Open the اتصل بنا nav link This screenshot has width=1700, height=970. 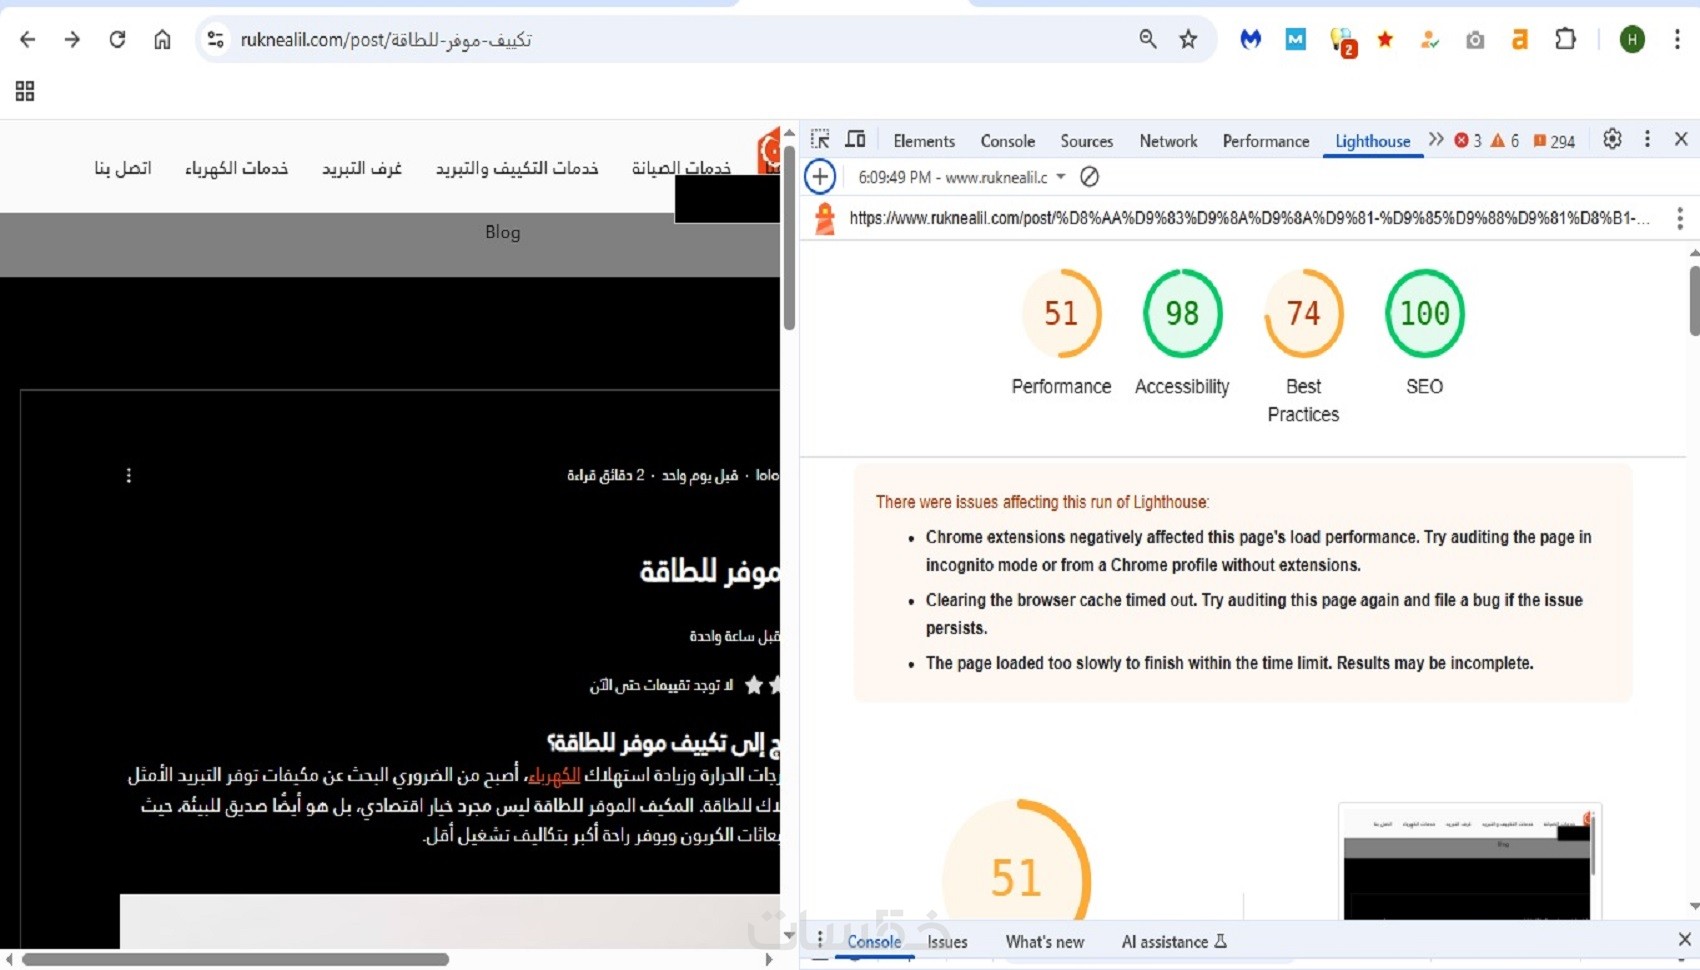tap(123, 168)
